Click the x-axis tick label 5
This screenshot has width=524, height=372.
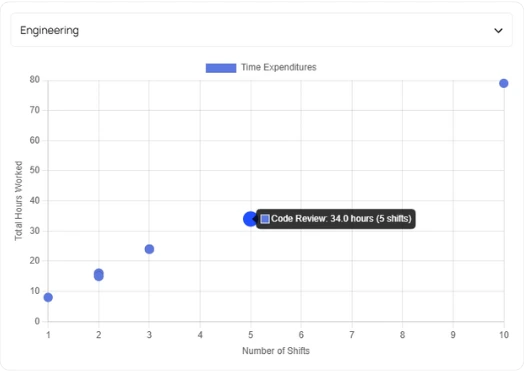coord(251,335)
